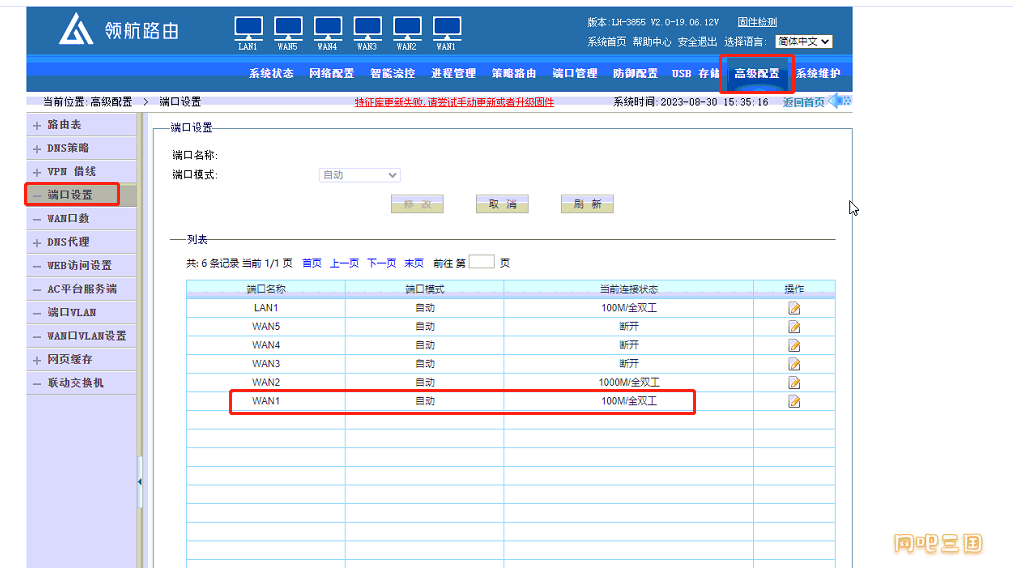1013x568 pixels.
Task: Click the WAN1 port name cell
Action: pyautogui.click(x=266, y=401)
